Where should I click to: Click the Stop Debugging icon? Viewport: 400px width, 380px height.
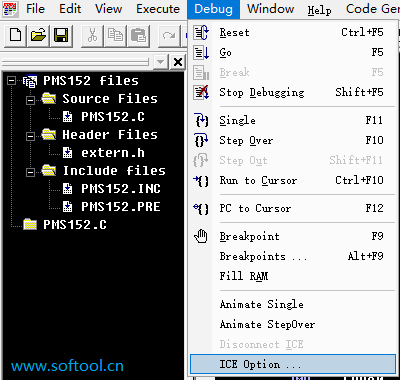(201, 92)
